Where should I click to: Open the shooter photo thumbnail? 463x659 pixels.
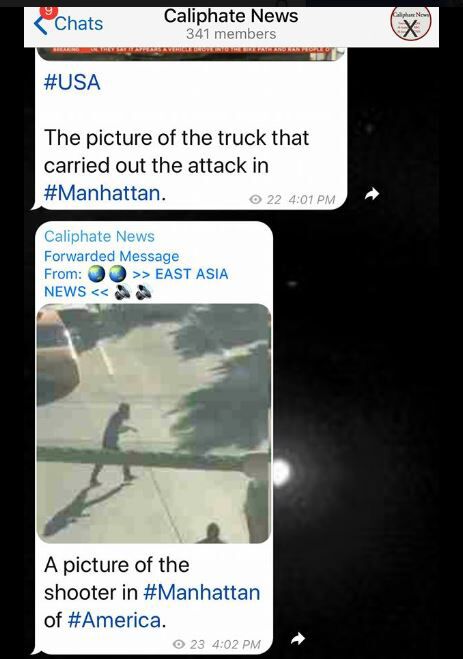coord(154,423)
